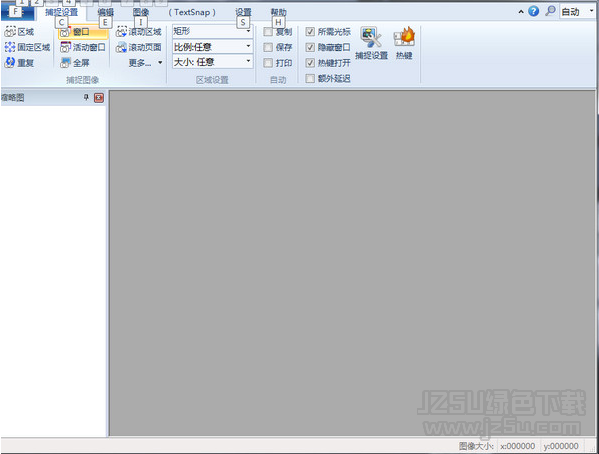Open the 帮助 help tab

coord(278,12)
